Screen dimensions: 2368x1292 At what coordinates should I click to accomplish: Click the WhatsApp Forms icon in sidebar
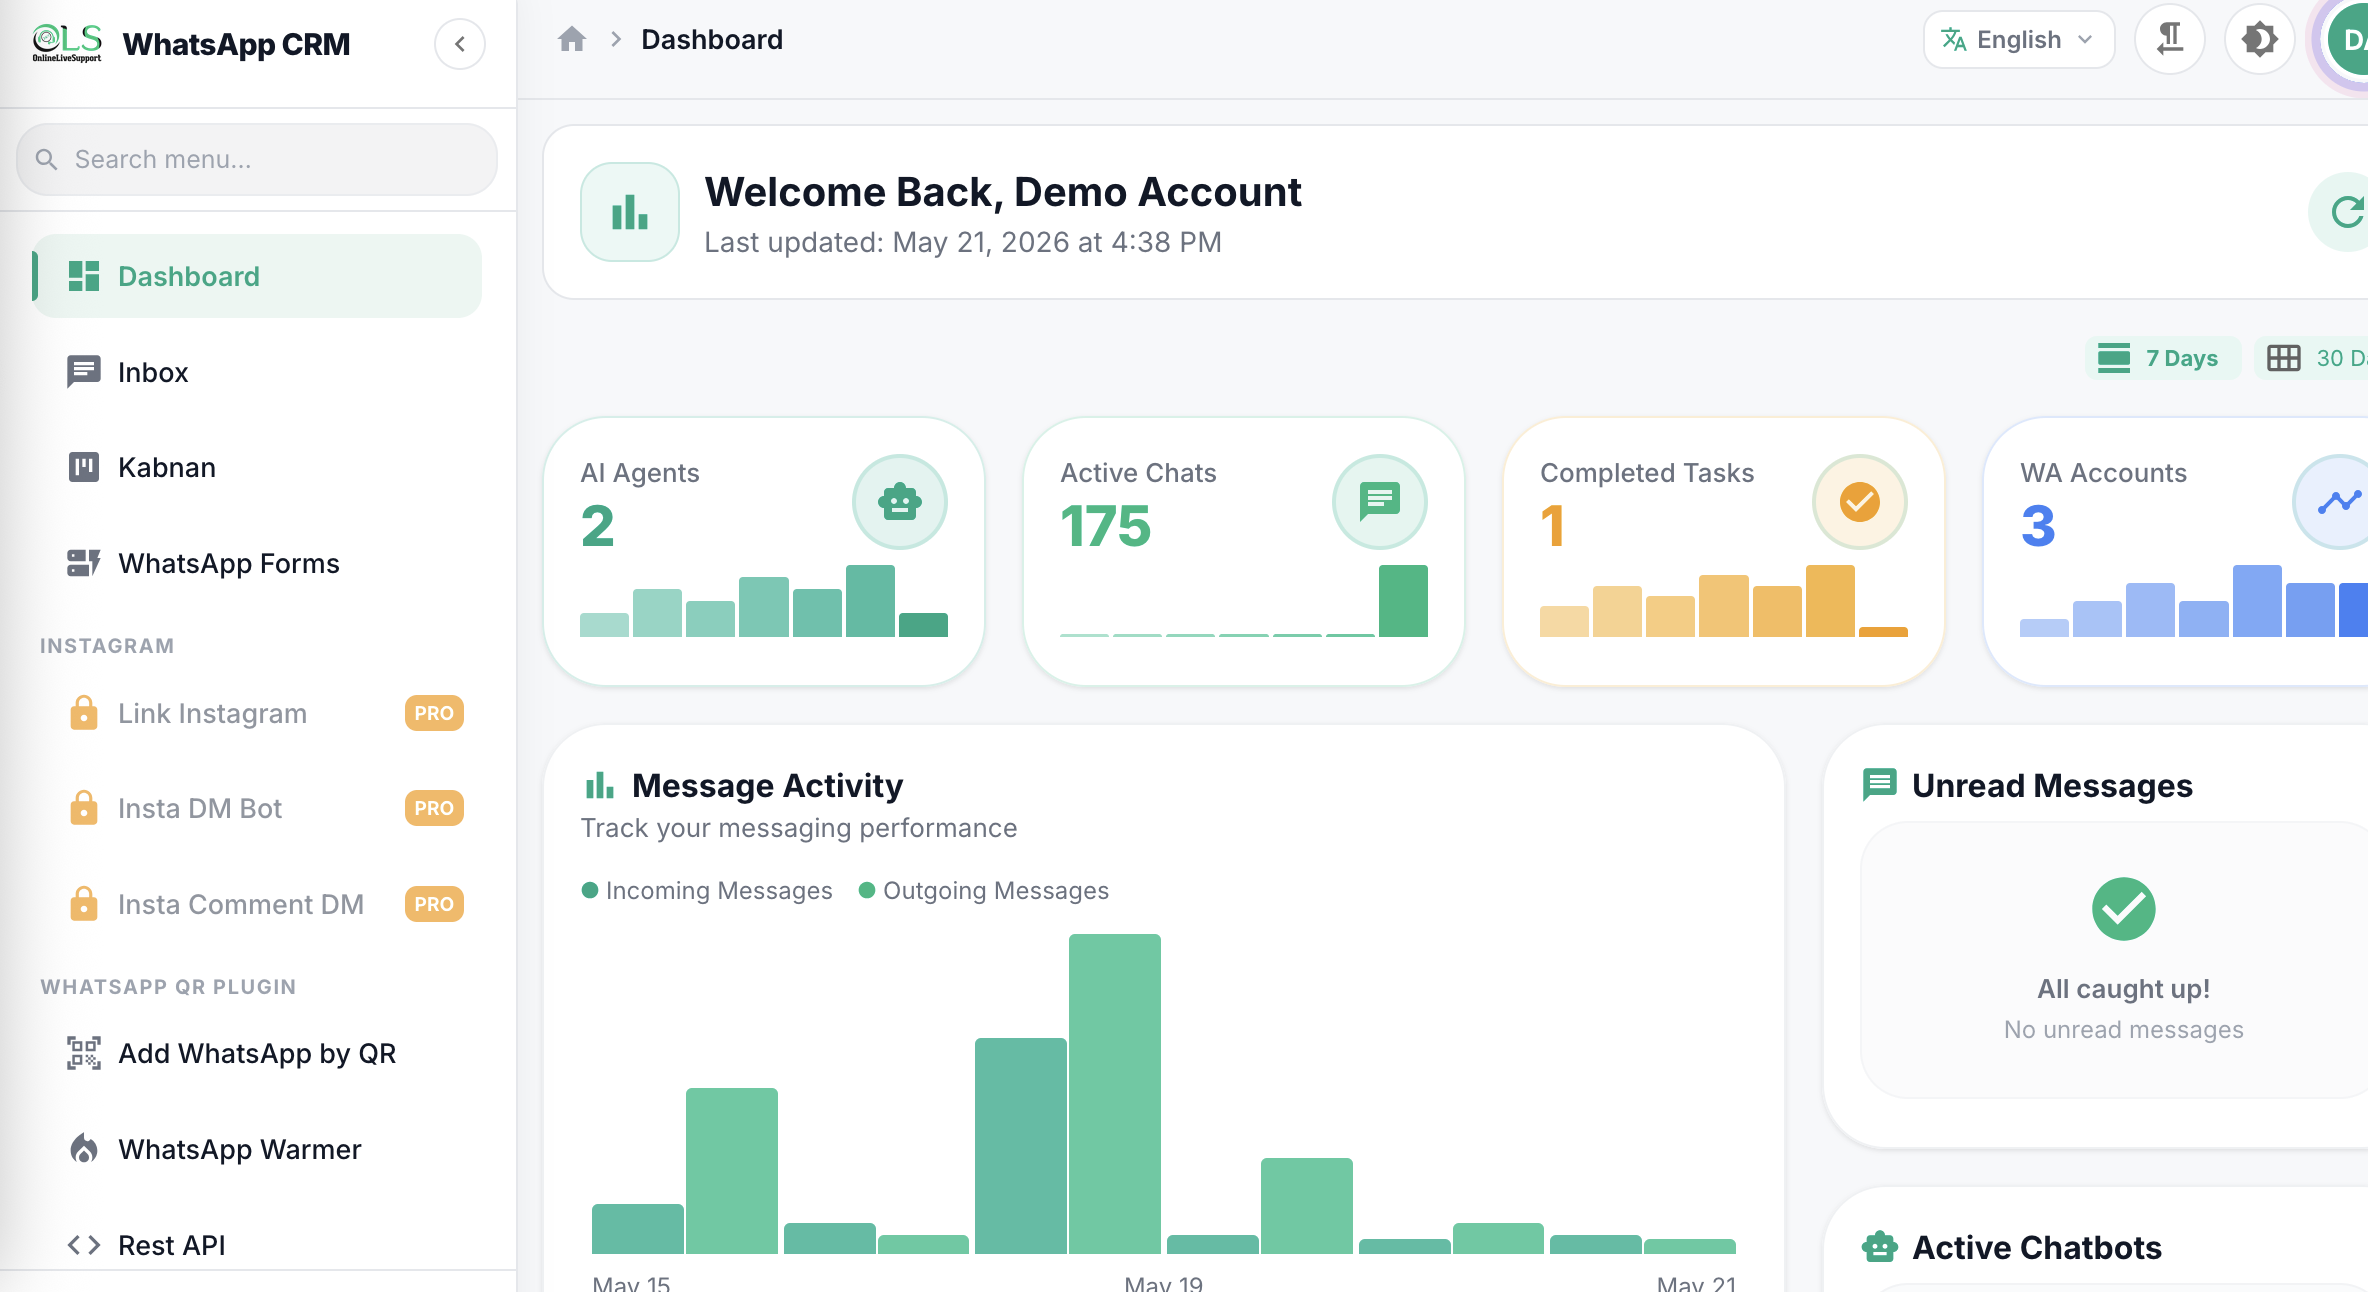pos(84,563)
